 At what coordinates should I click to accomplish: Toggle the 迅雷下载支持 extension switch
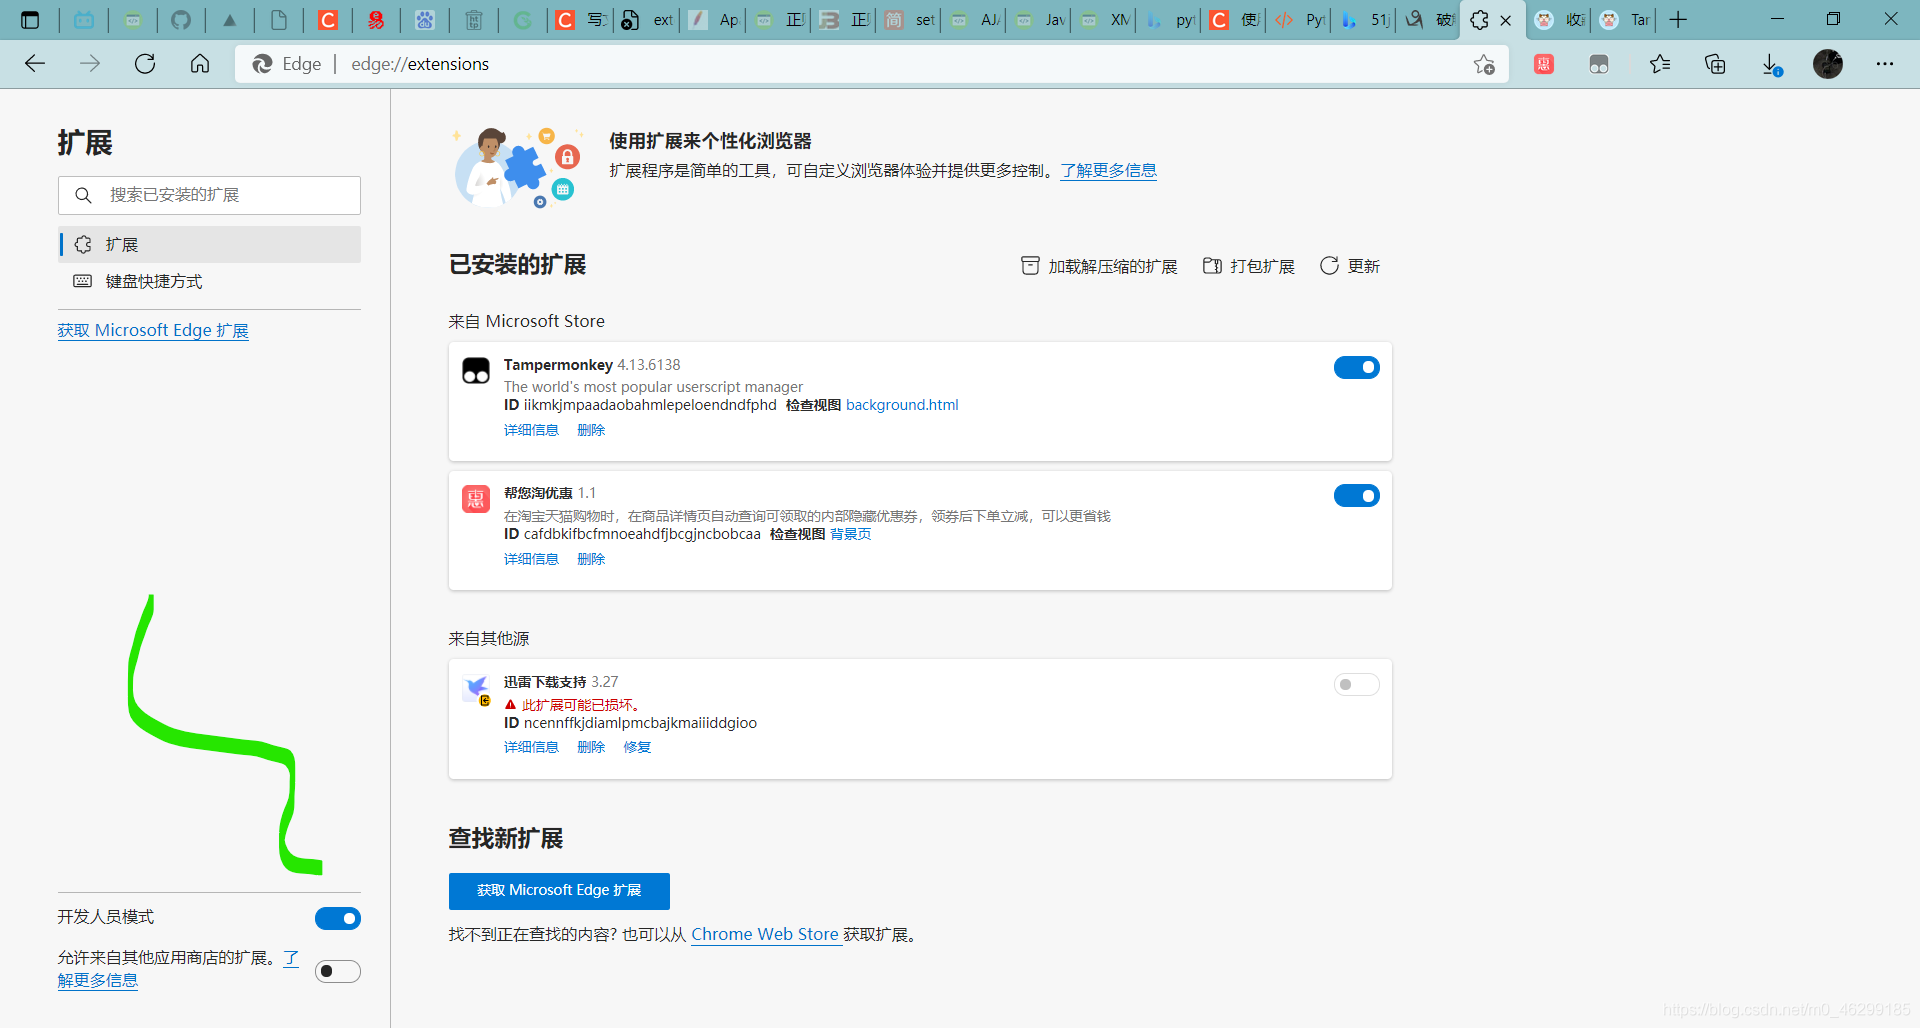[1356, 684]
